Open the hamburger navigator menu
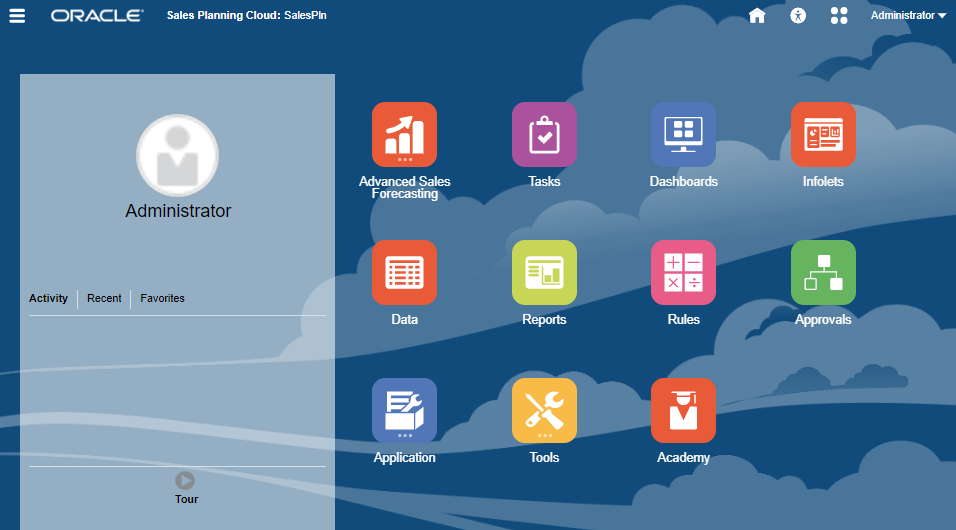This screenshot has width=956, height=530. 17,15
